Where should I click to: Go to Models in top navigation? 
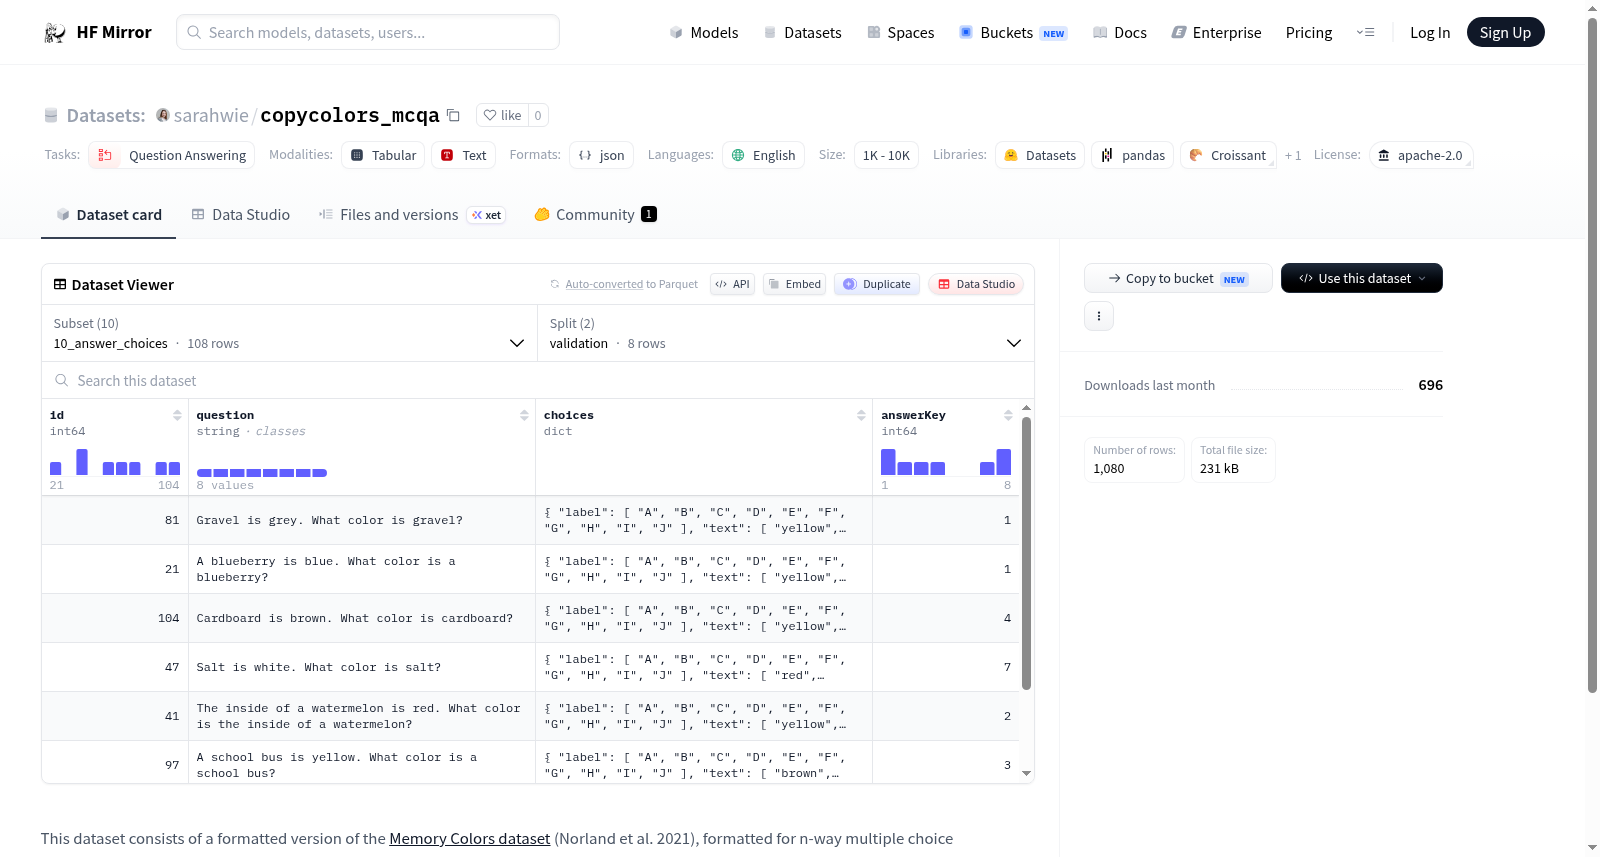[704, 33]
